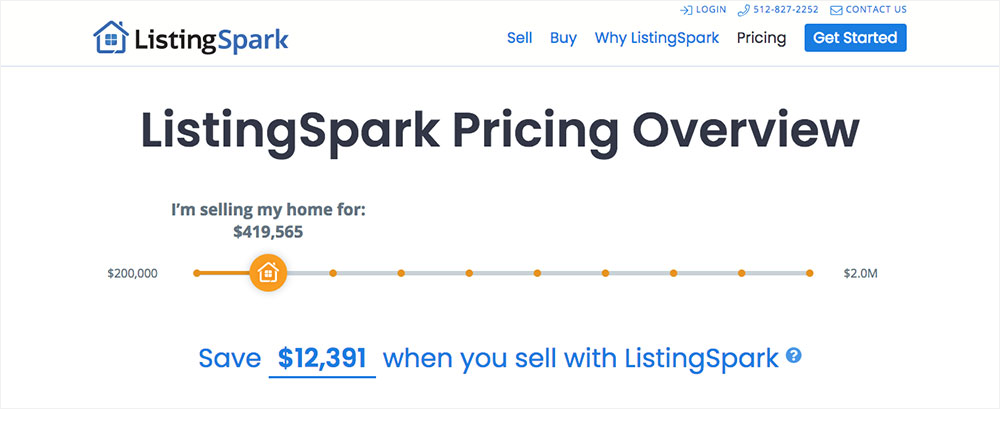Call link 512-827-2252
Viewport: 1000px width, 430px height.
(x=786, y=10)
